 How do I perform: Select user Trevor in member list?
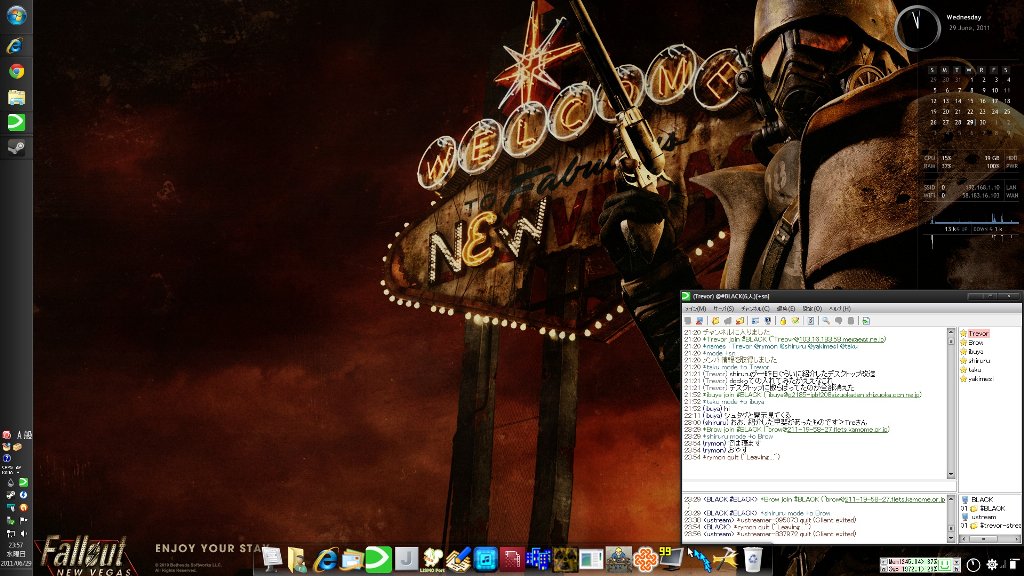pos(978,333)
